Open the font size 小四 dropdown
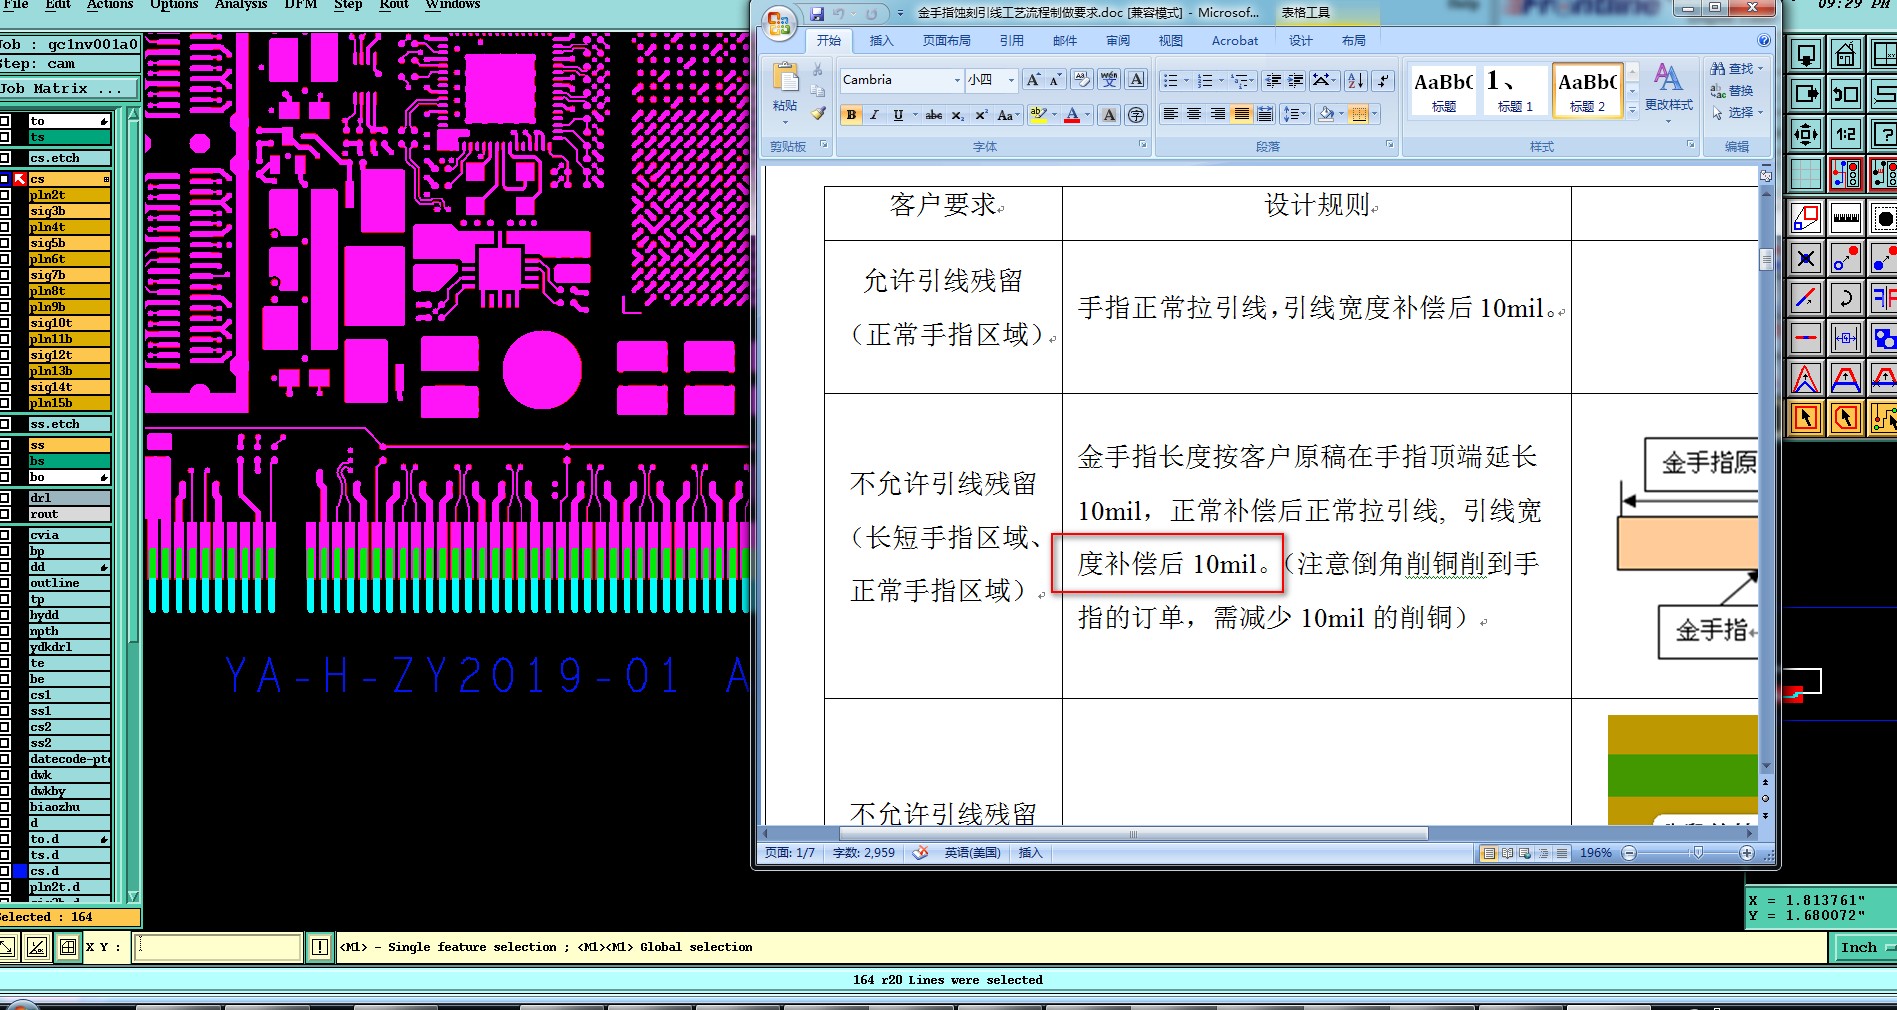 pos(1011,80)
